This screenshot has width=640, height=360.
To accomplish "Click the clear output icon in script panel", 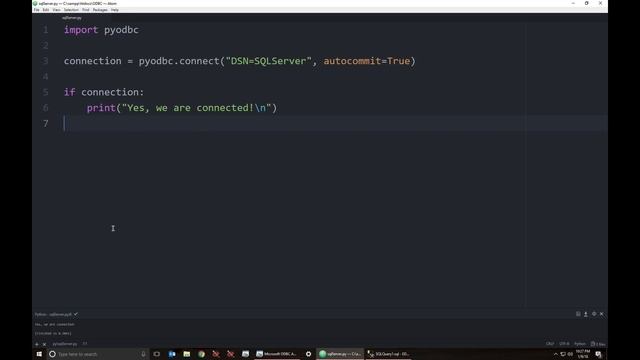I will (x=578, y=314).
